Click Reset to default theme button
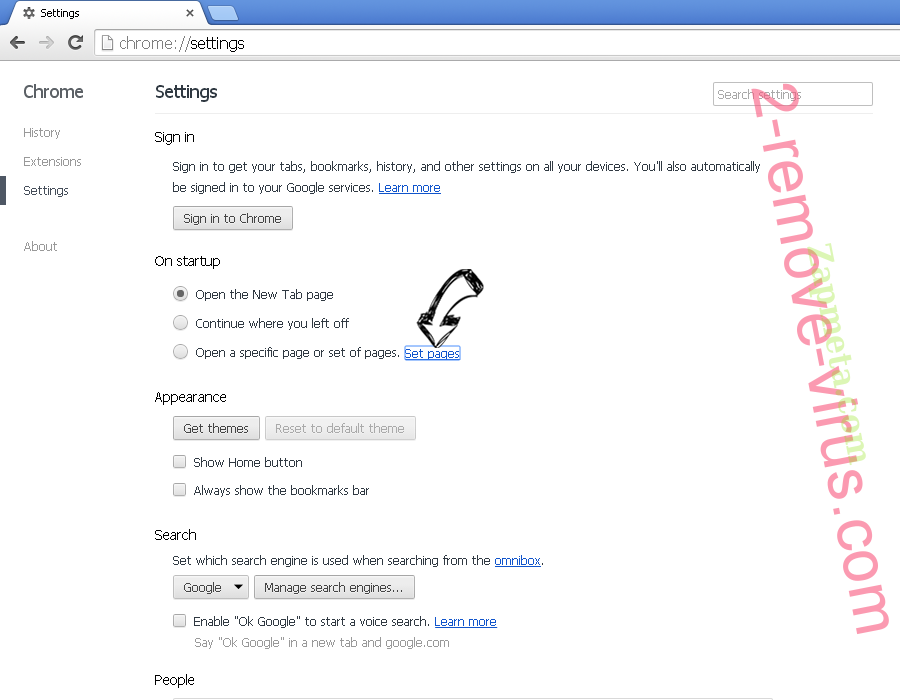Image resolution: width=900 pixels, height=700 pixels. point(340,428)
